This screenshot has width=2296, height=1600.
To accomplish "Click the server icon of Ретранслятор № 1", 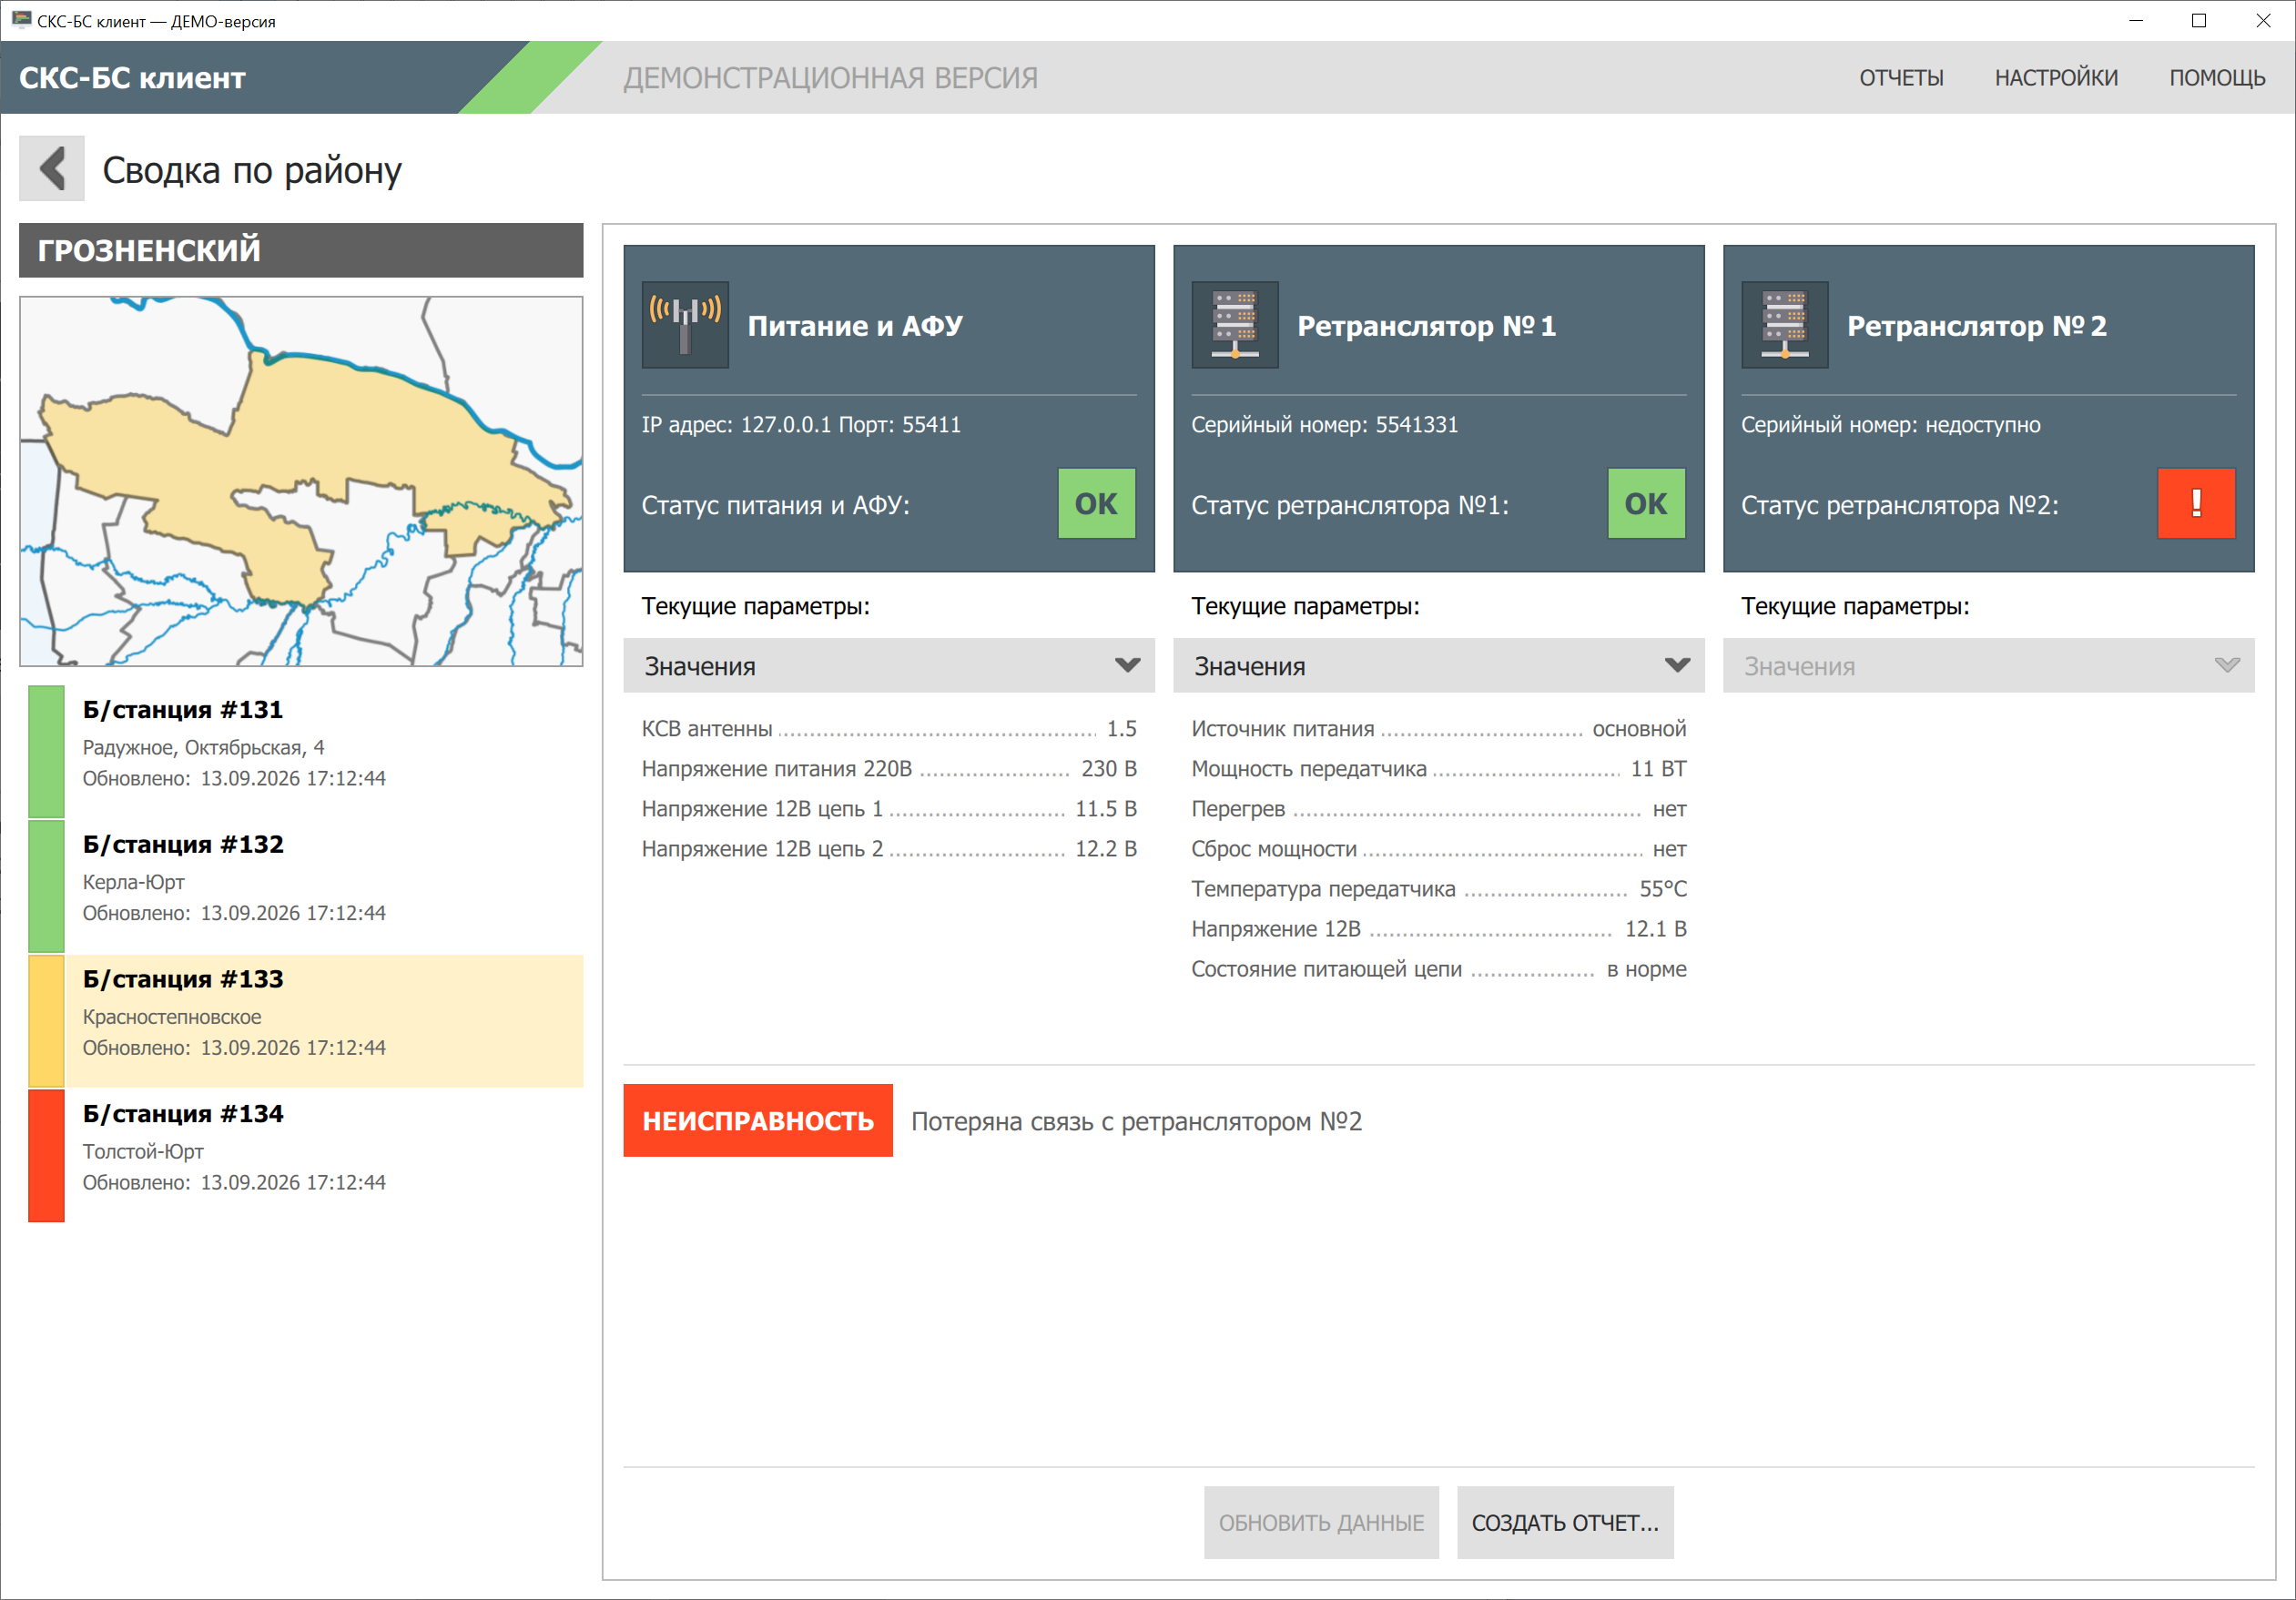I will pyautogui.click(x=1235, y=325).
